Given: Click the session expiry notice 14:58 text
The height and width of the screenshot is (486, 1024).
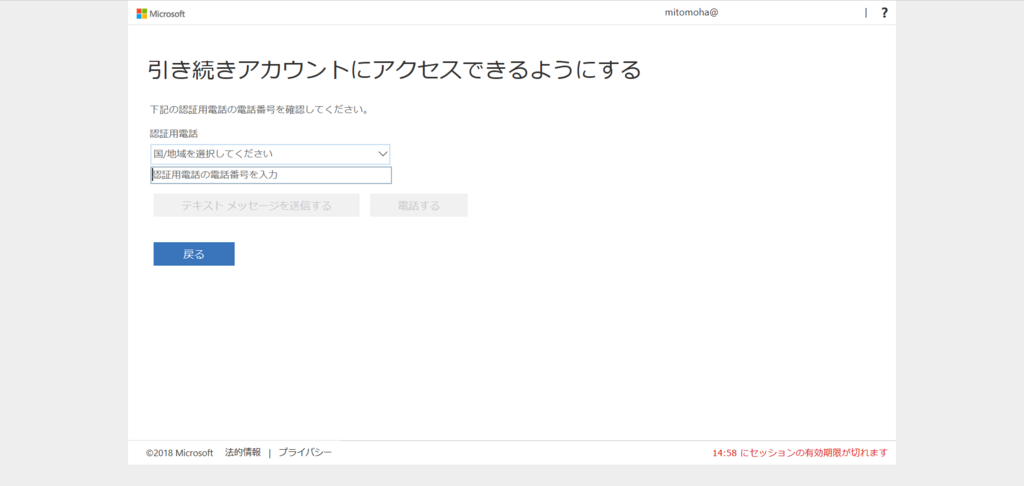Looking at the screenshot, I should pos(800,453).
